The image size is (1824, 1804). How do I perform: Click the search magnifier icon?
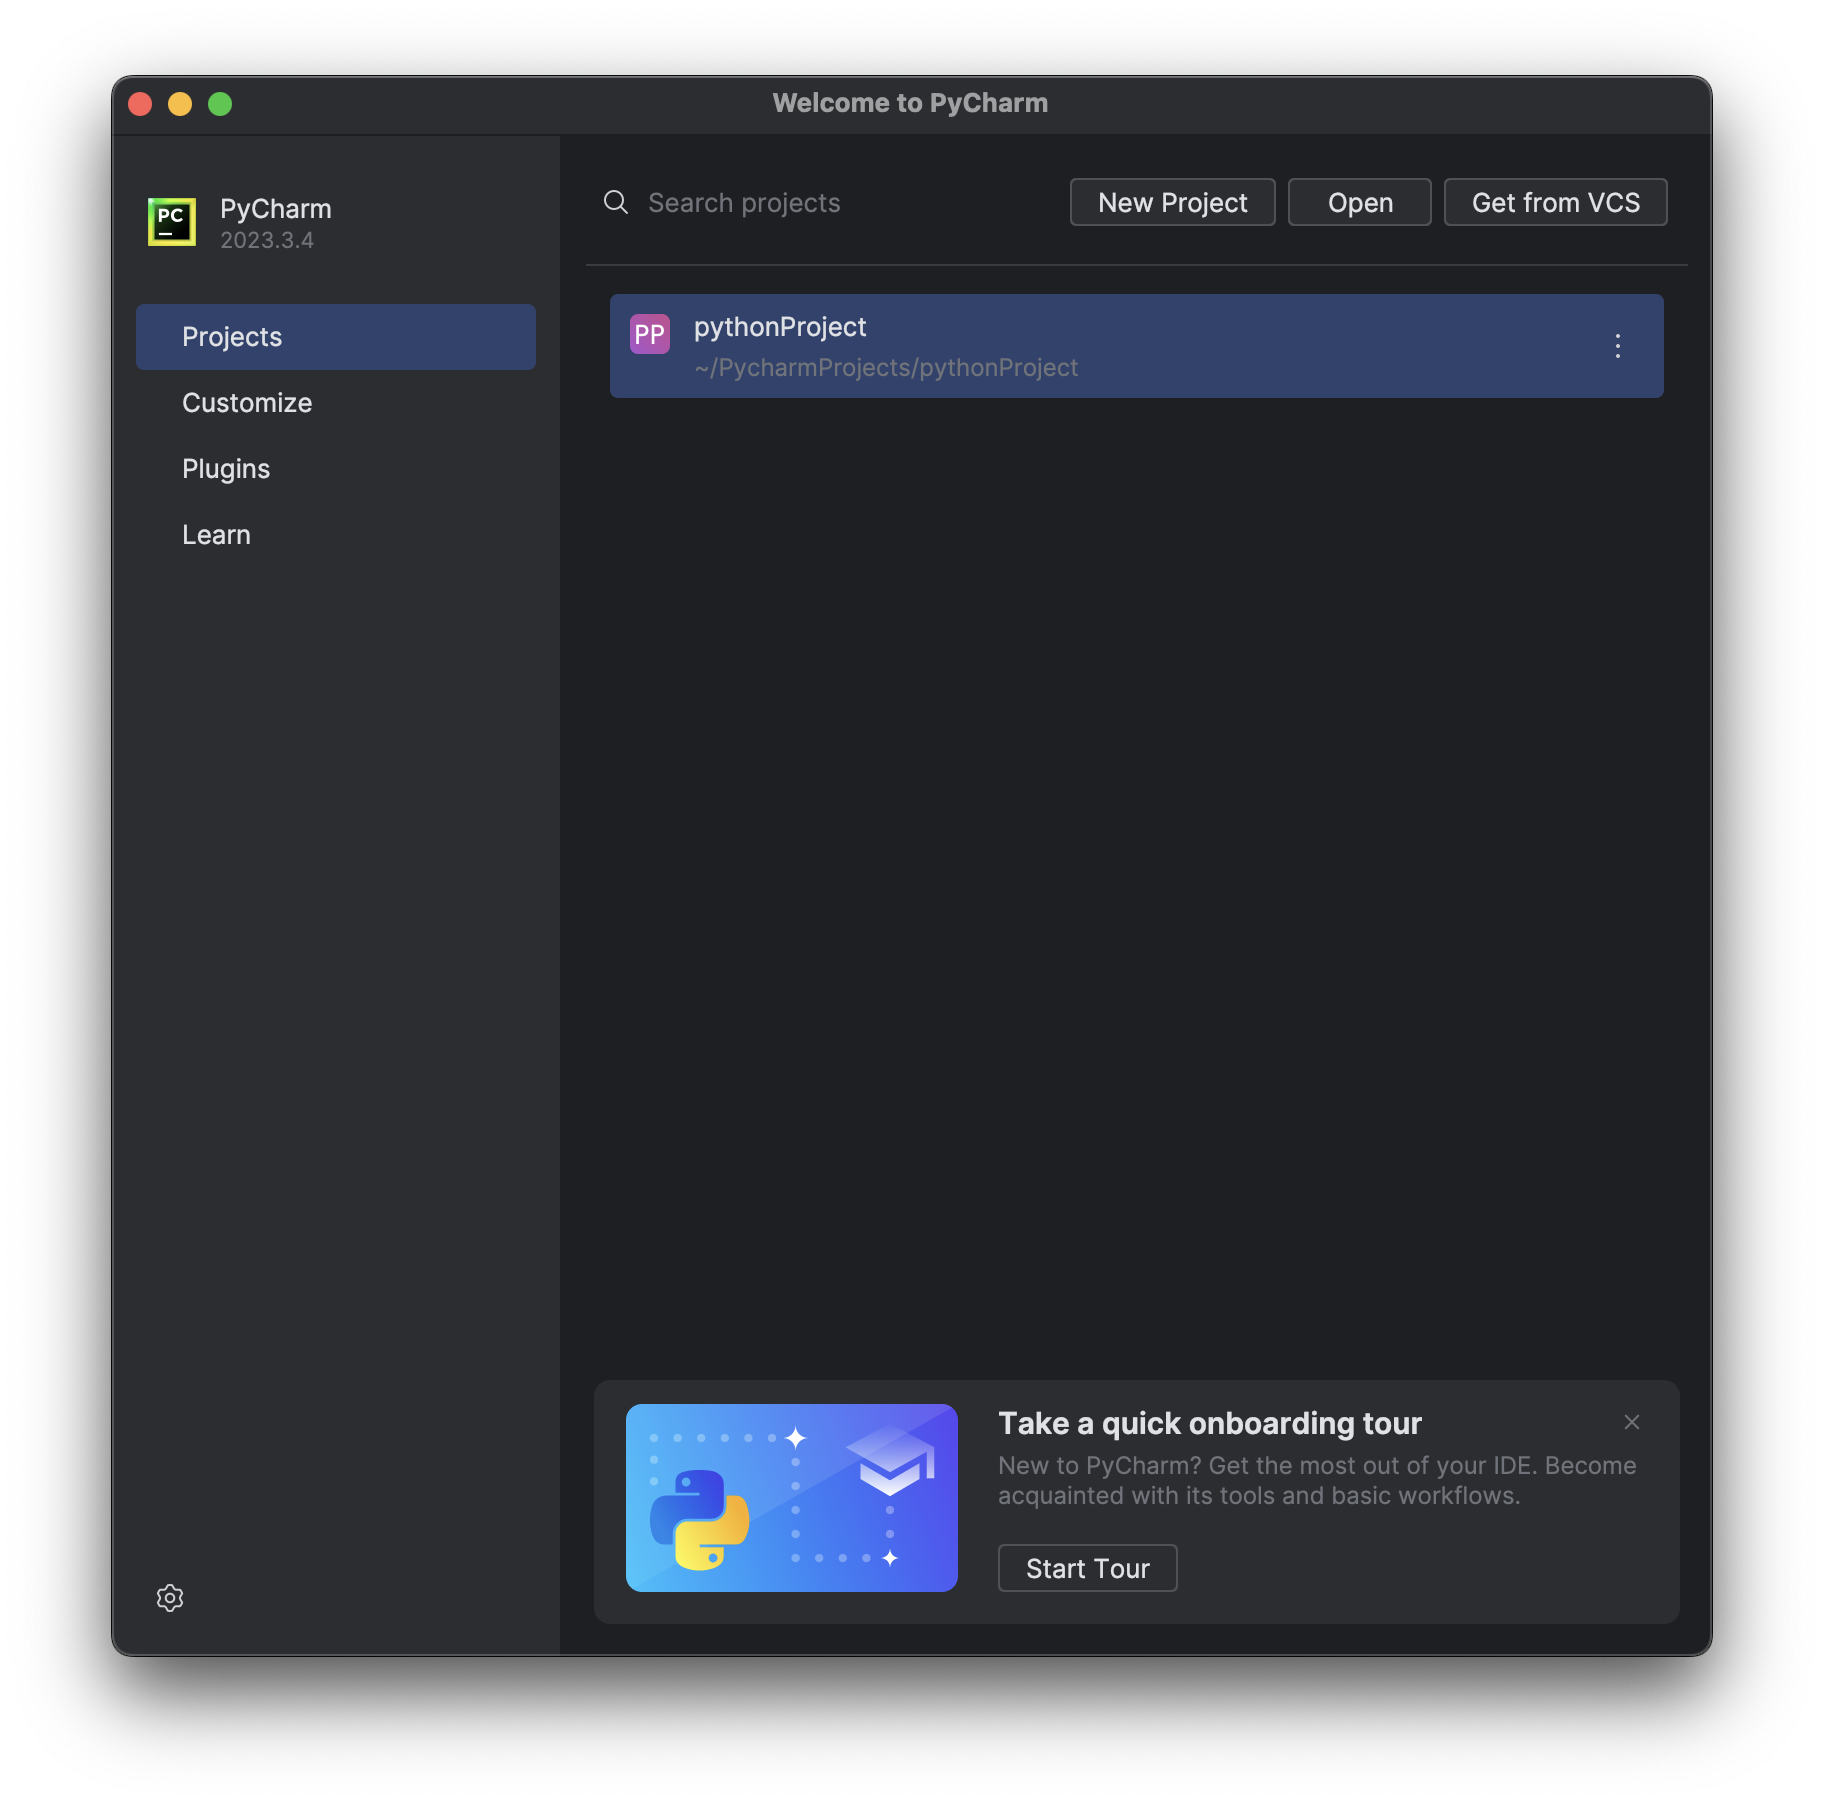tap(616, 203)
